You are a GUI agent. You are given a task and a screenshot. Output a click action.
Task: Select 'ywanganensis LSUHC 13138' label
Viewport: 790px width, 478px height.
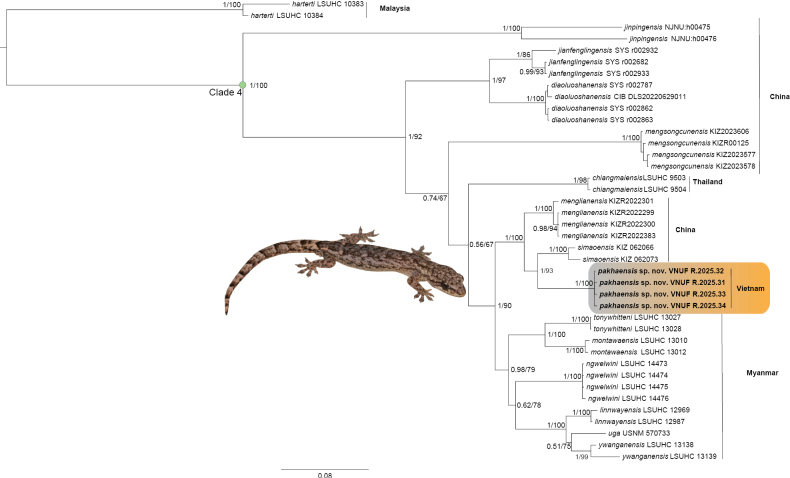646,445
